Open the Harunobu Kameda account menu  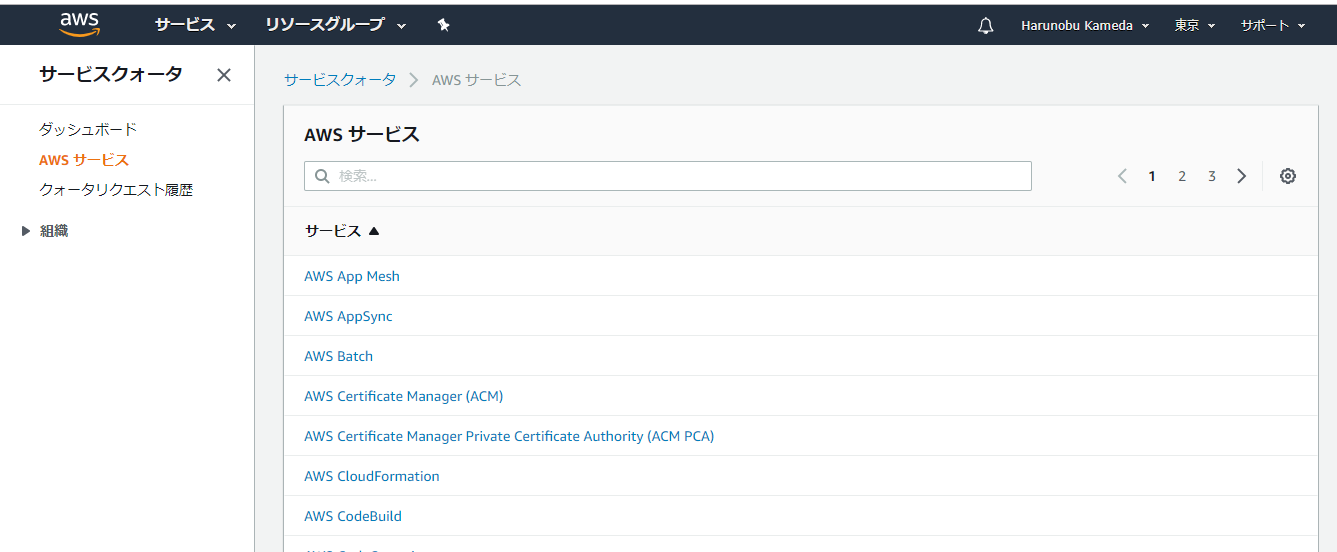[1085, 25]
